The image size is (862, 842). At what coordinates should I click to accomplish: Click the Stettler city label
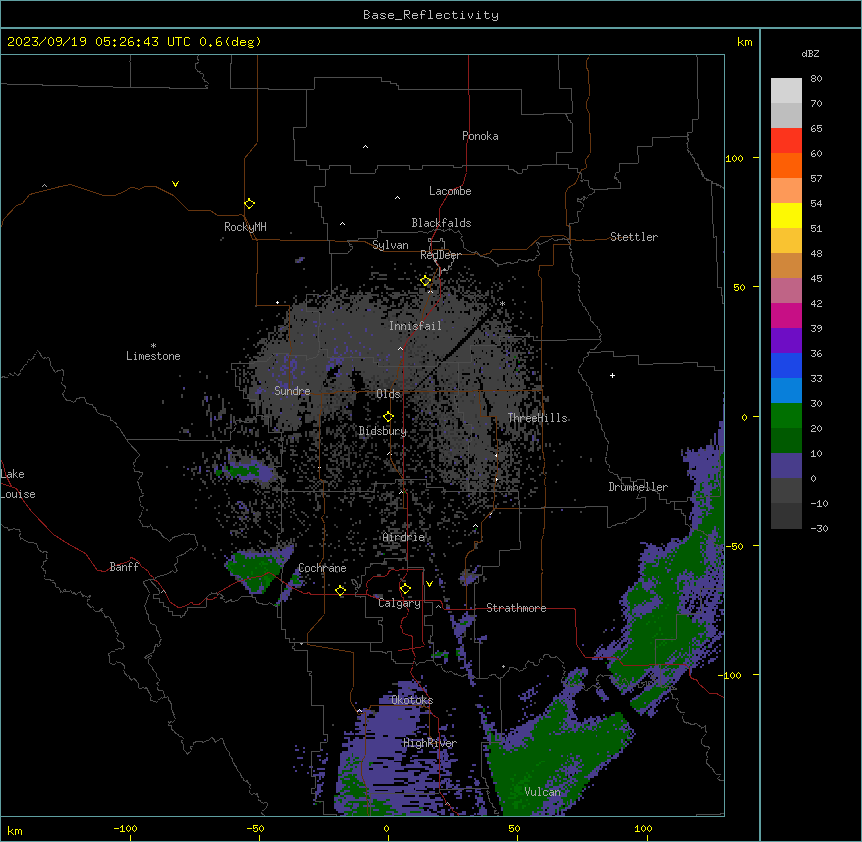pyautogui.click(x=634, y=237)
